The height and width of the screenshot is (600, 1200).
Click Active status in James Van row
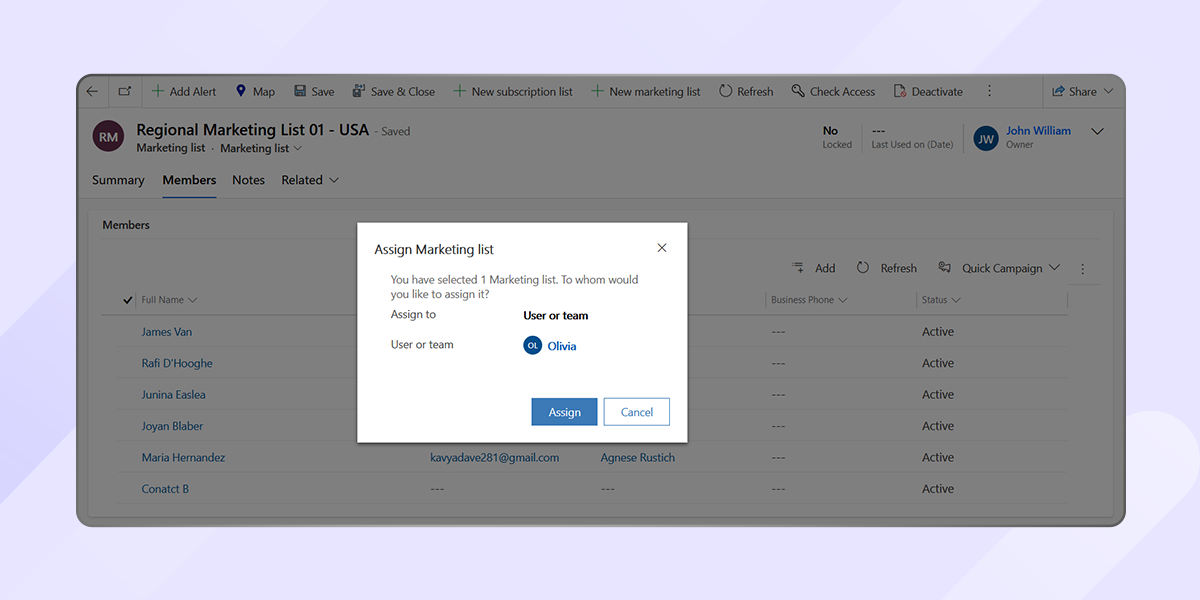pyautogui.click(x=938, y=332)
